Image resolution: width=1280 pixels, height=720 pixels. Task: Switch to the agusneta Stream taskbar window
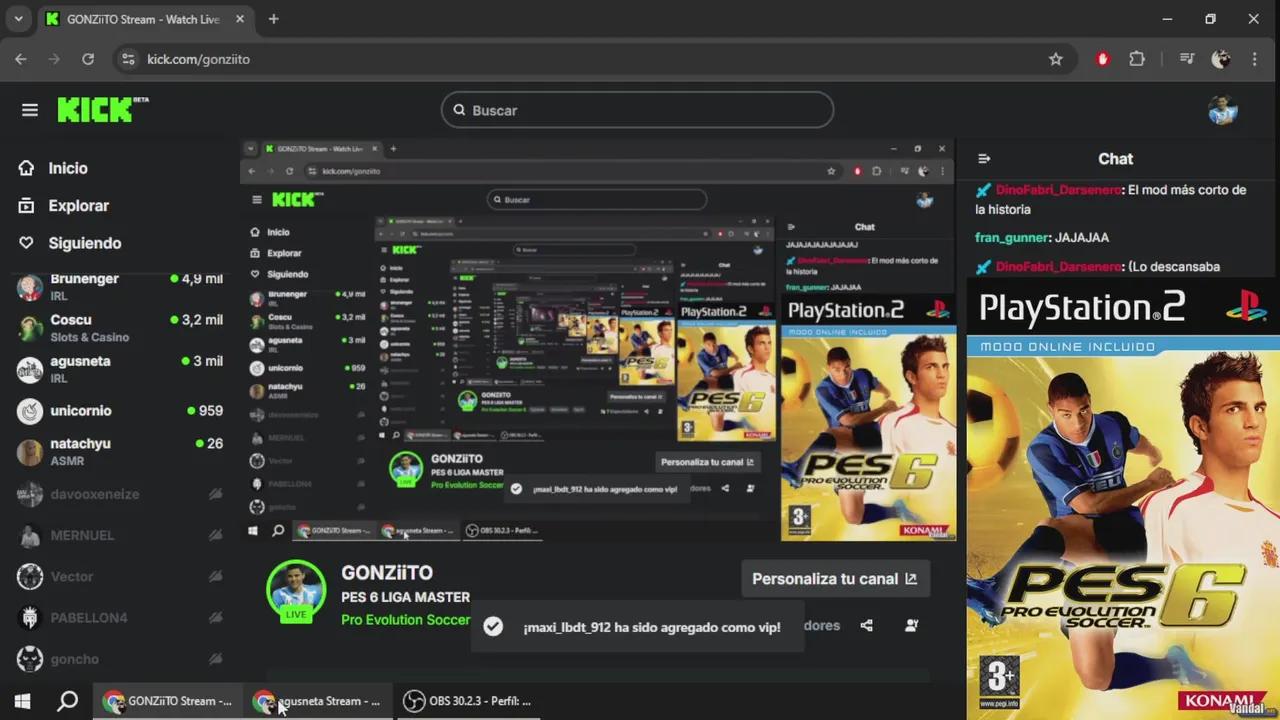click(317, 701)
